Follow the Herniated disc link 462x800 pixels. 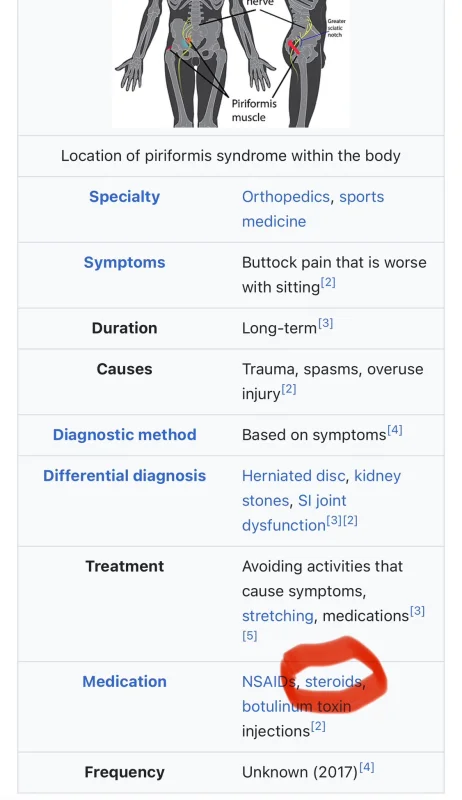click(293, 476)
